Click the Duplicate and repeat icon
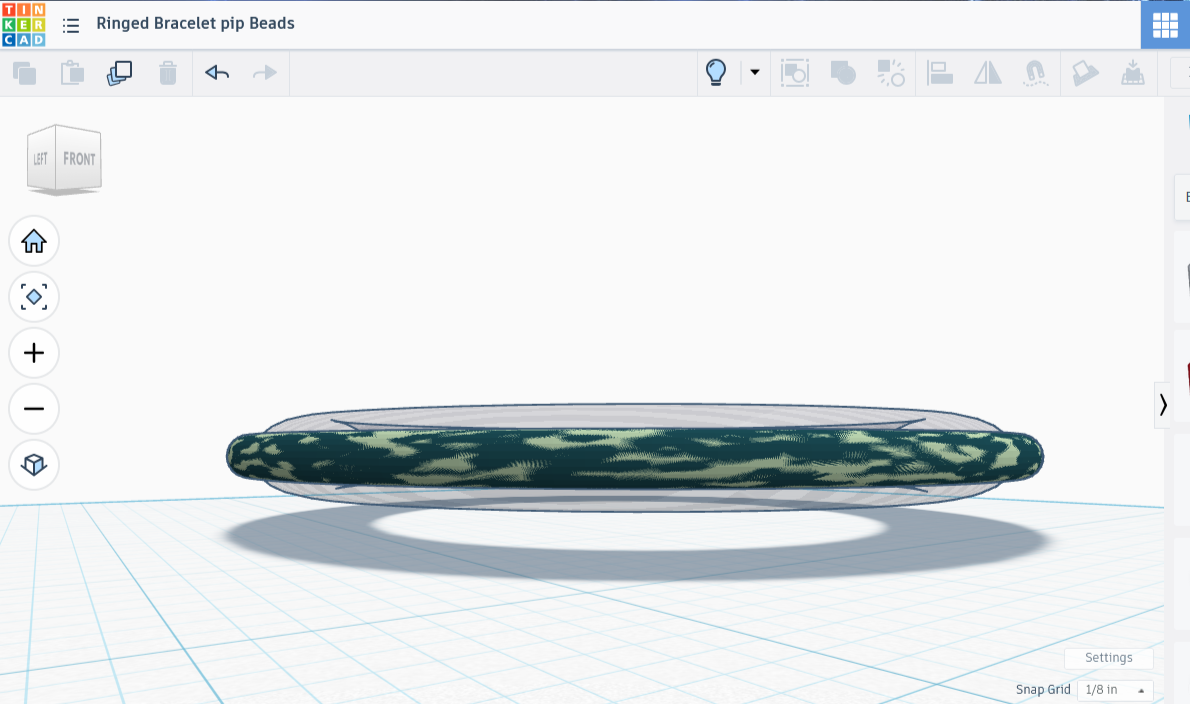 pos(119,73)
